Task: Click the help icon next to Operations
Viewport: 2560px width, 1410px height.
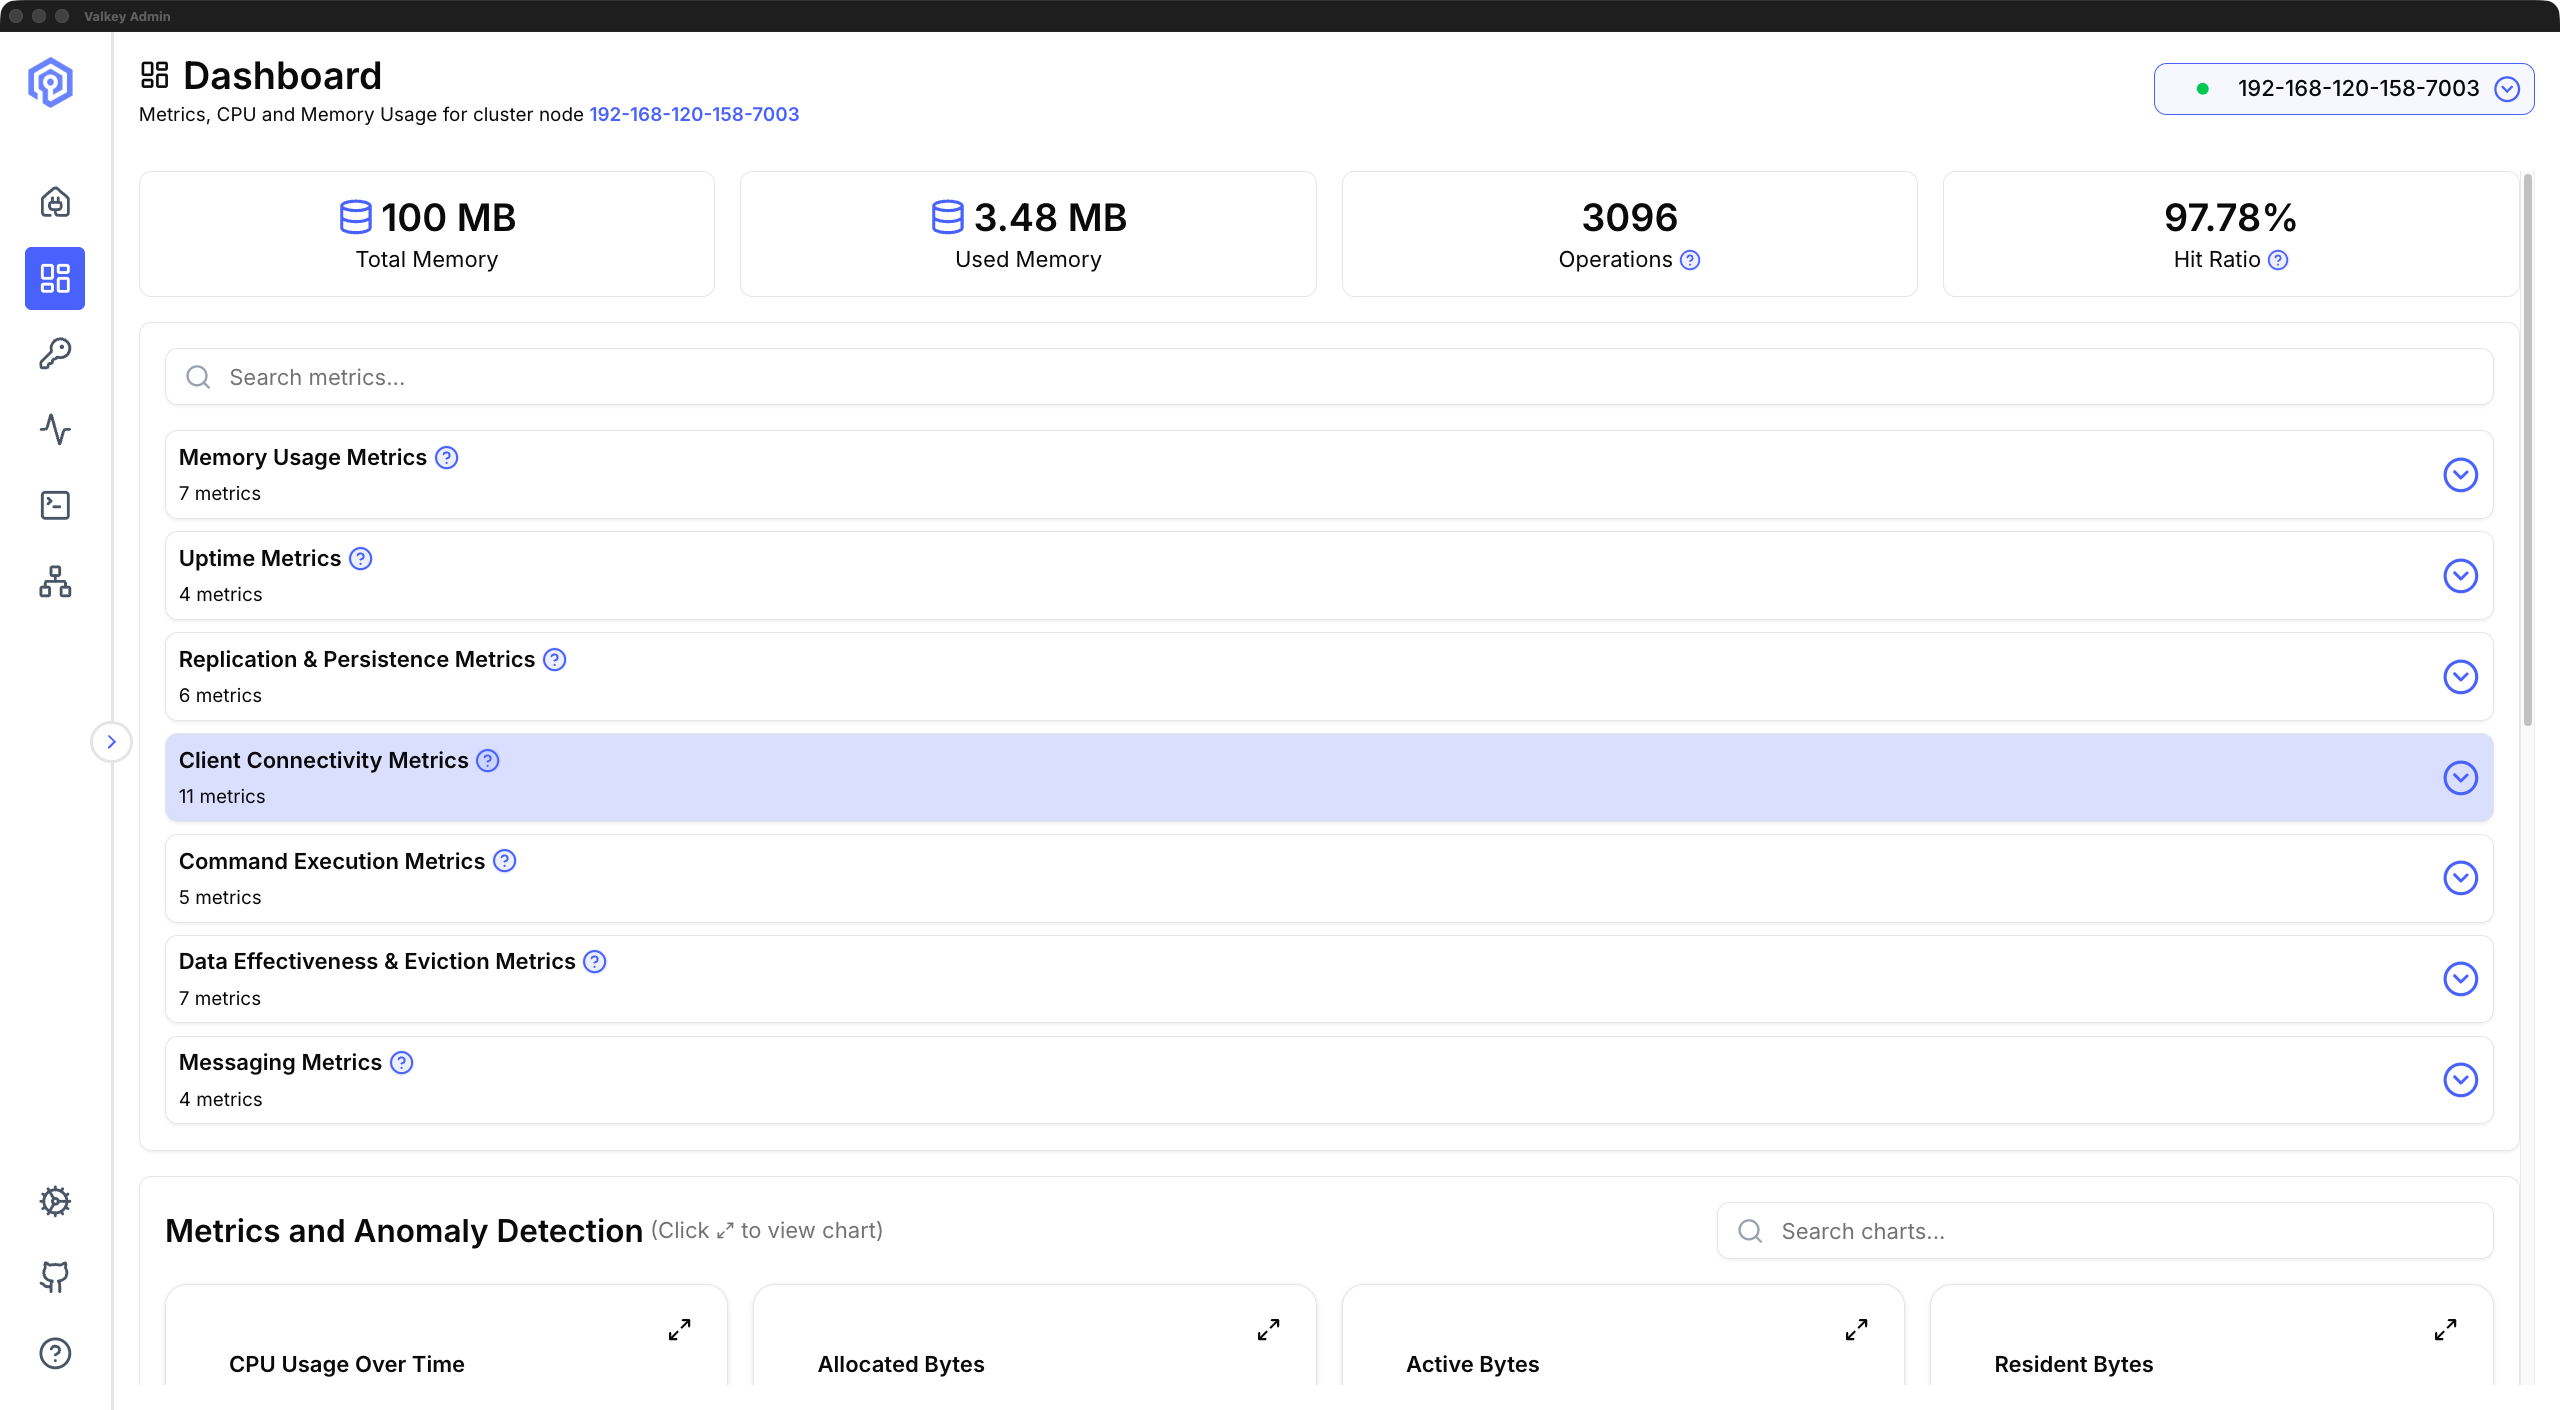Action: pos(1690,260)
